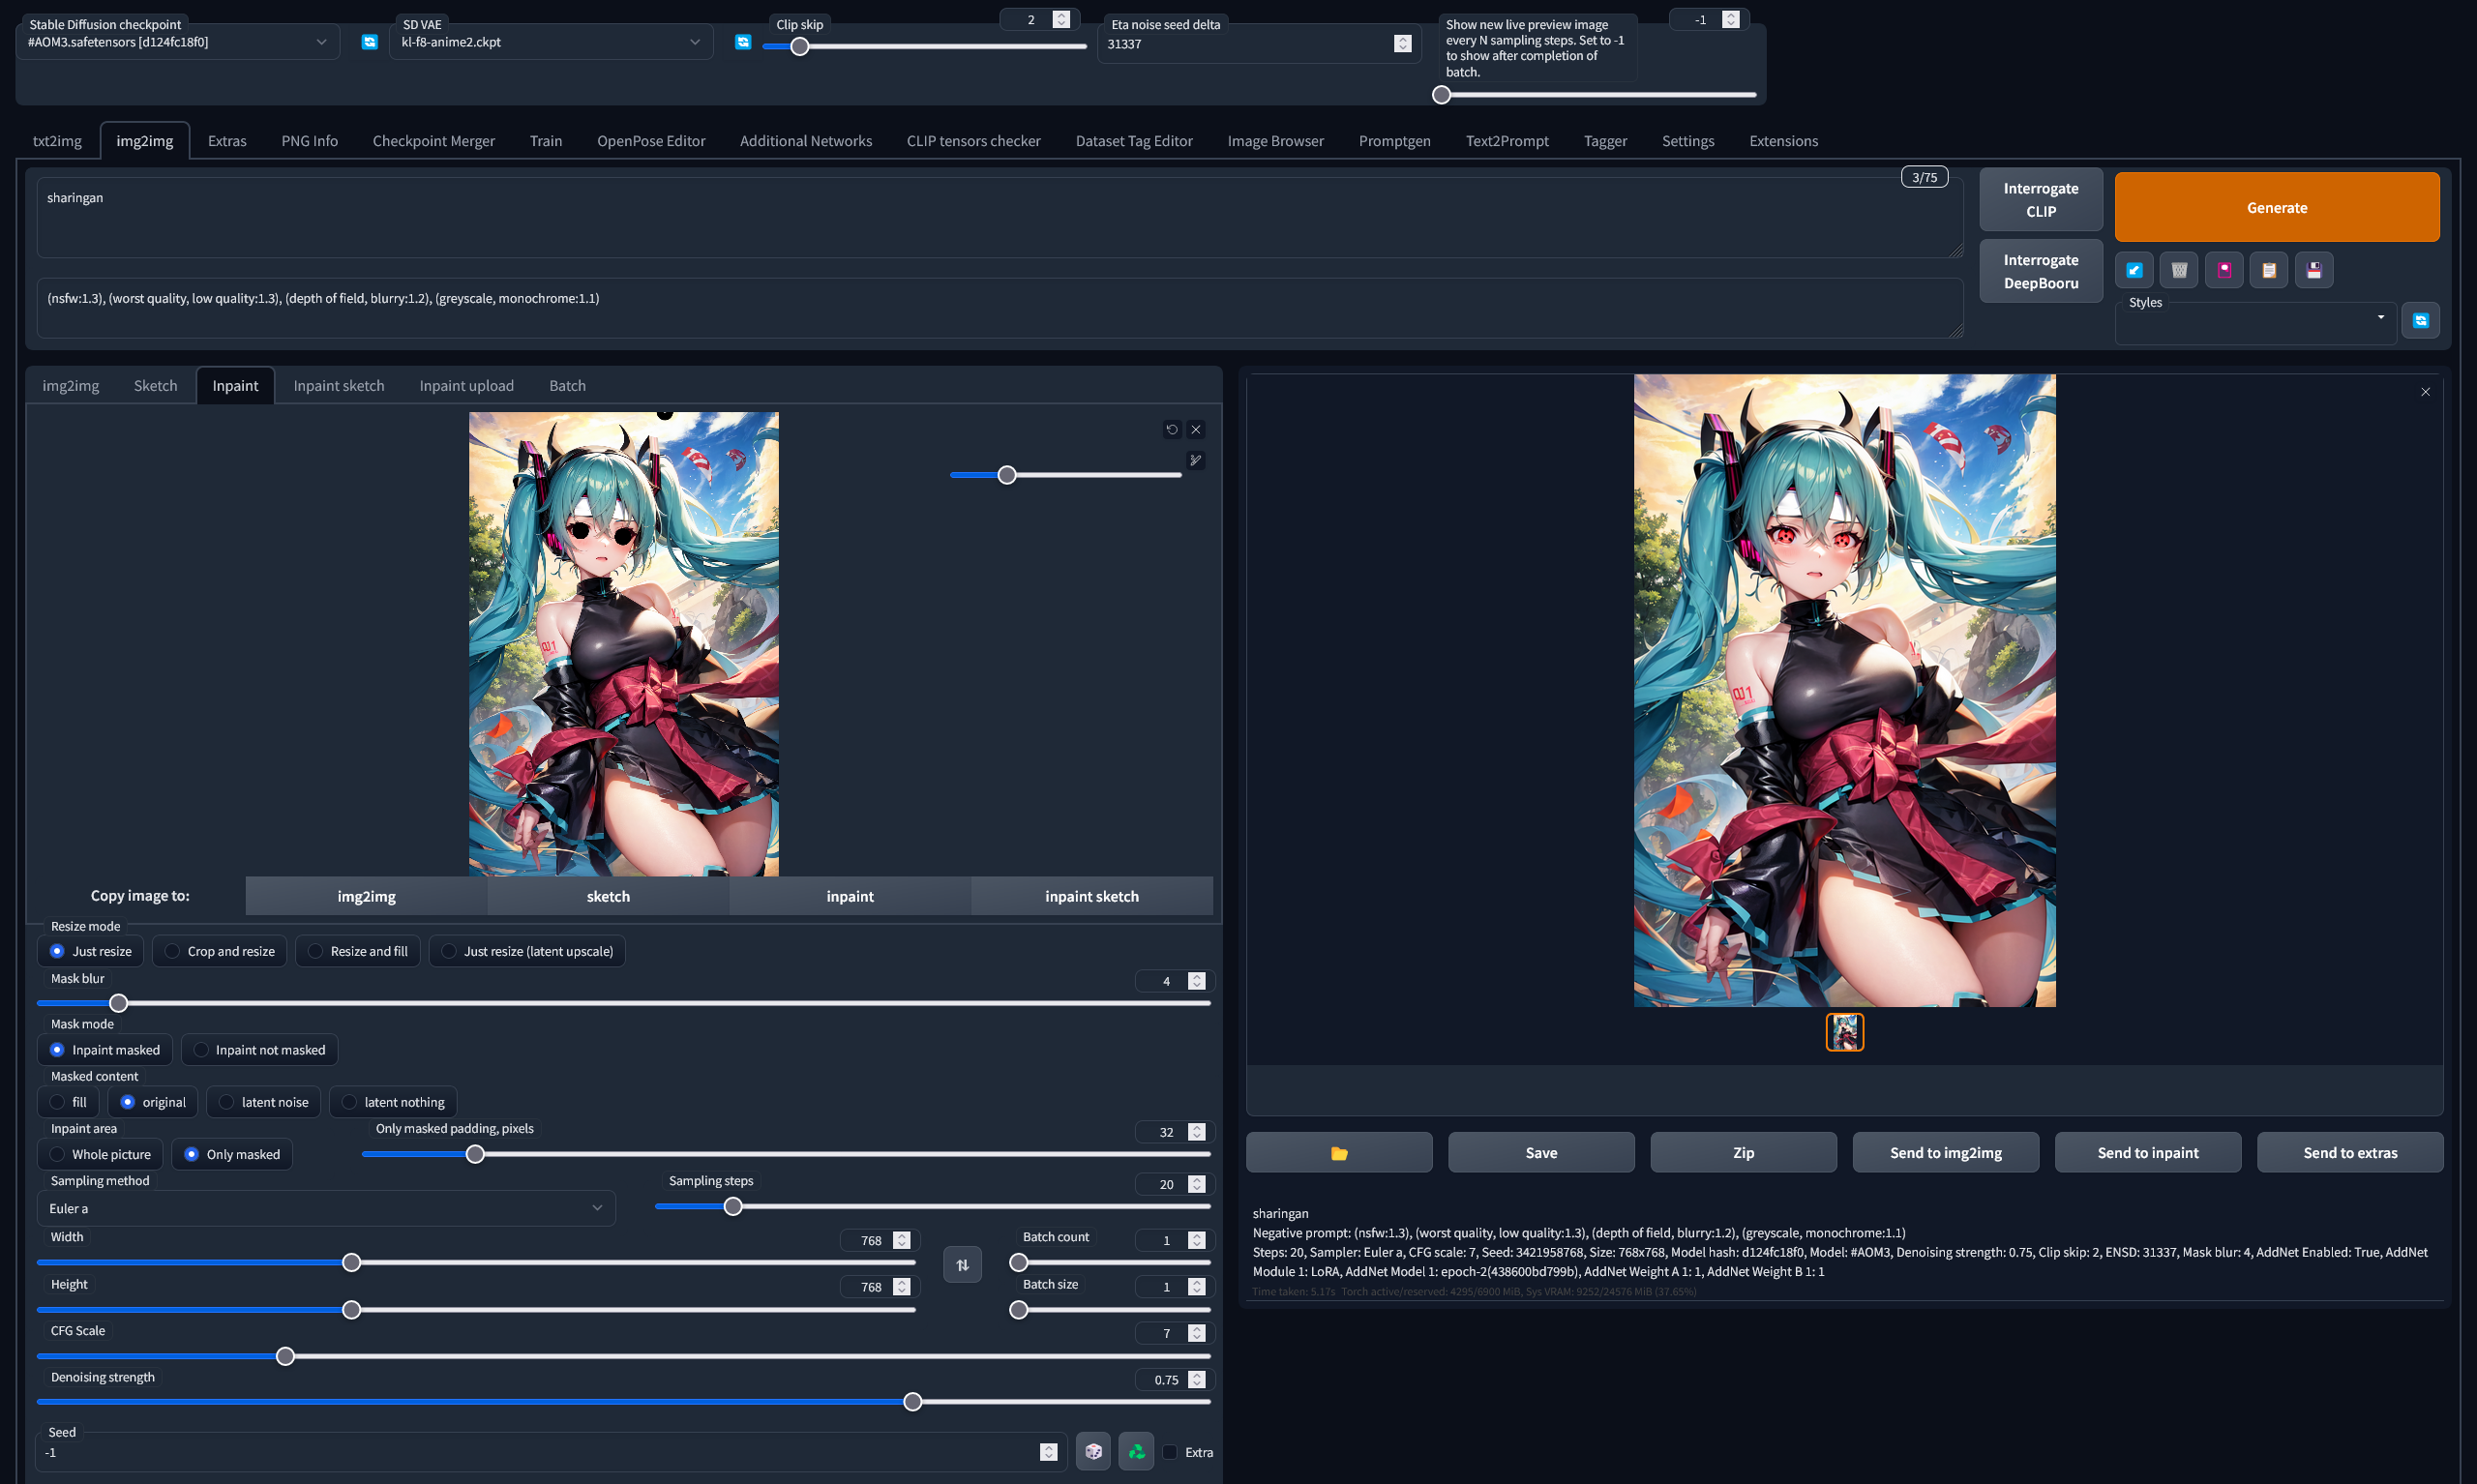Image resolution: width=2477 pixels, height=1484 pixels.
Task: Open the OpenPose Editor tab
Action: pos(651,141)
